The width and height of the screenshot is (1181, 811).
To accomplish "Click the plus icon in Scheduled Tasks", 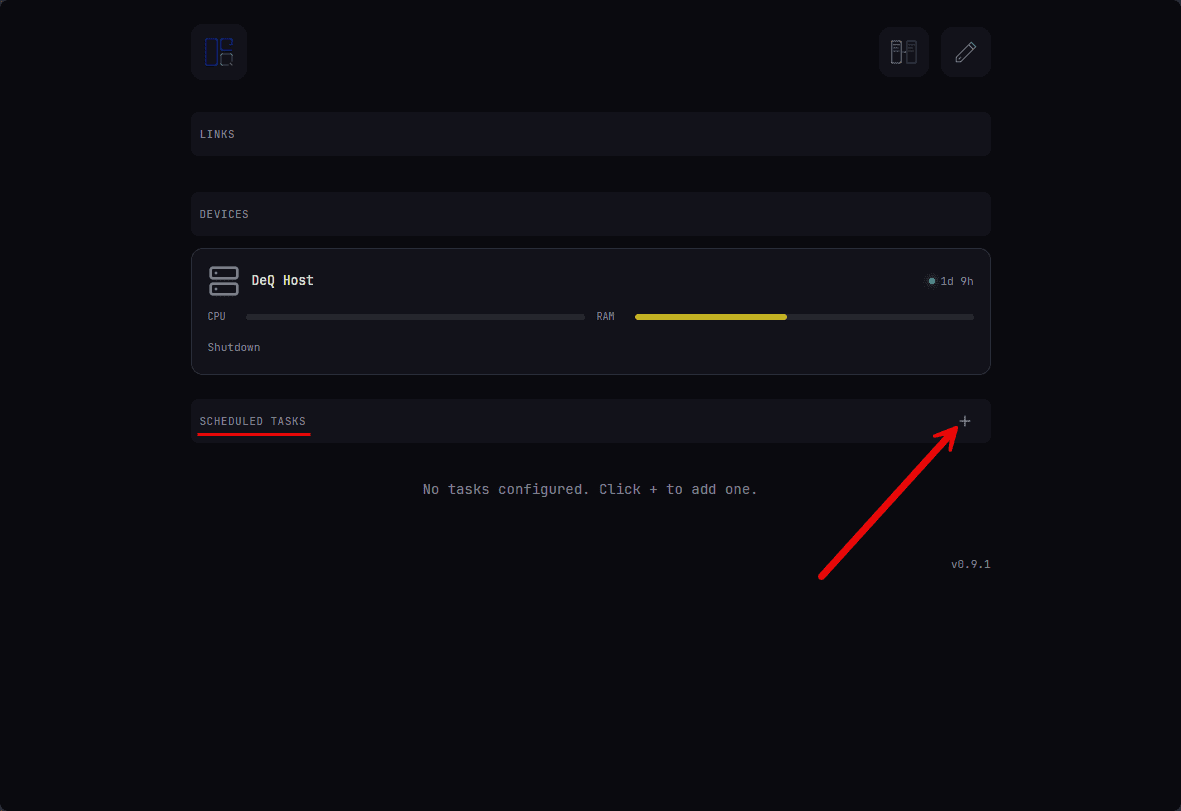I will coord(964,421).
